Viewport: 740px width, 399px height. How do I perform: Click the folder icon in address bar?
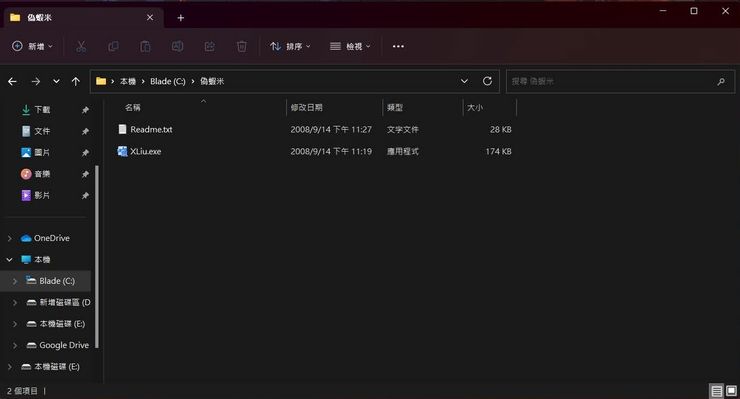(101, 81)
